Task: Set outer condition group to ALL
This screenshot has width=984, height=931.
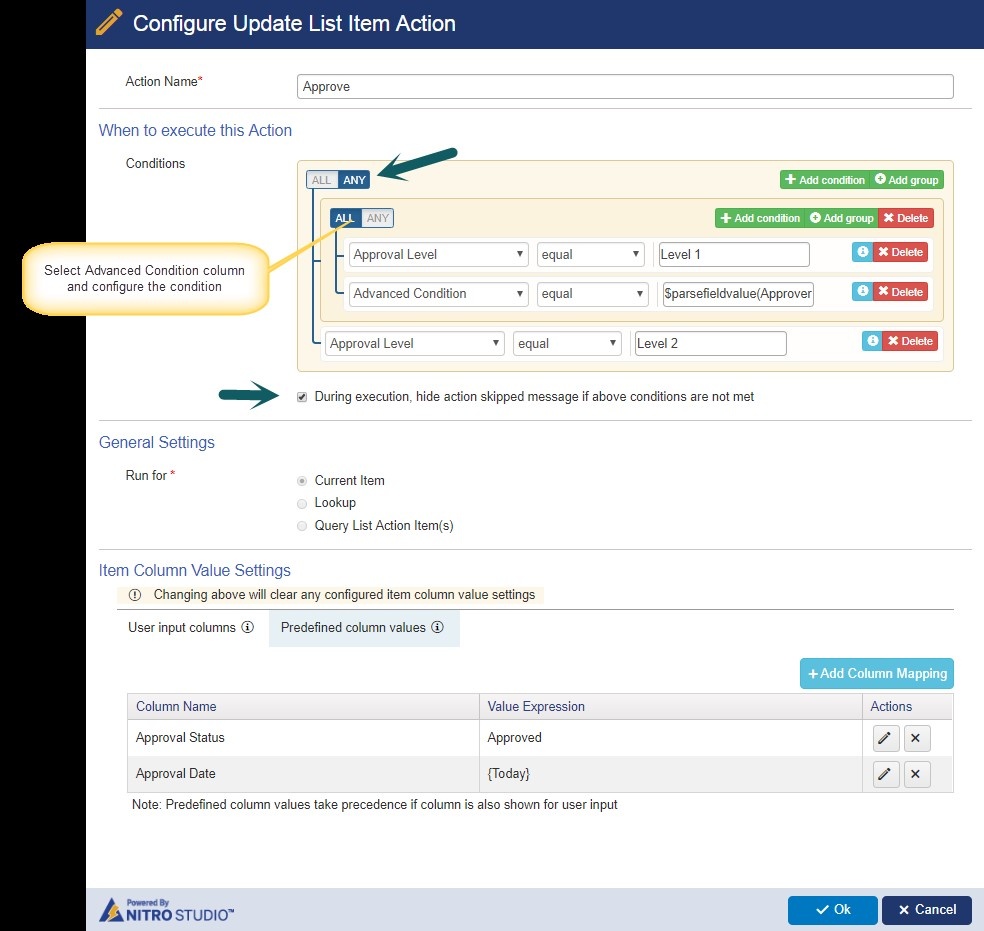Action: tap(321, 180)
